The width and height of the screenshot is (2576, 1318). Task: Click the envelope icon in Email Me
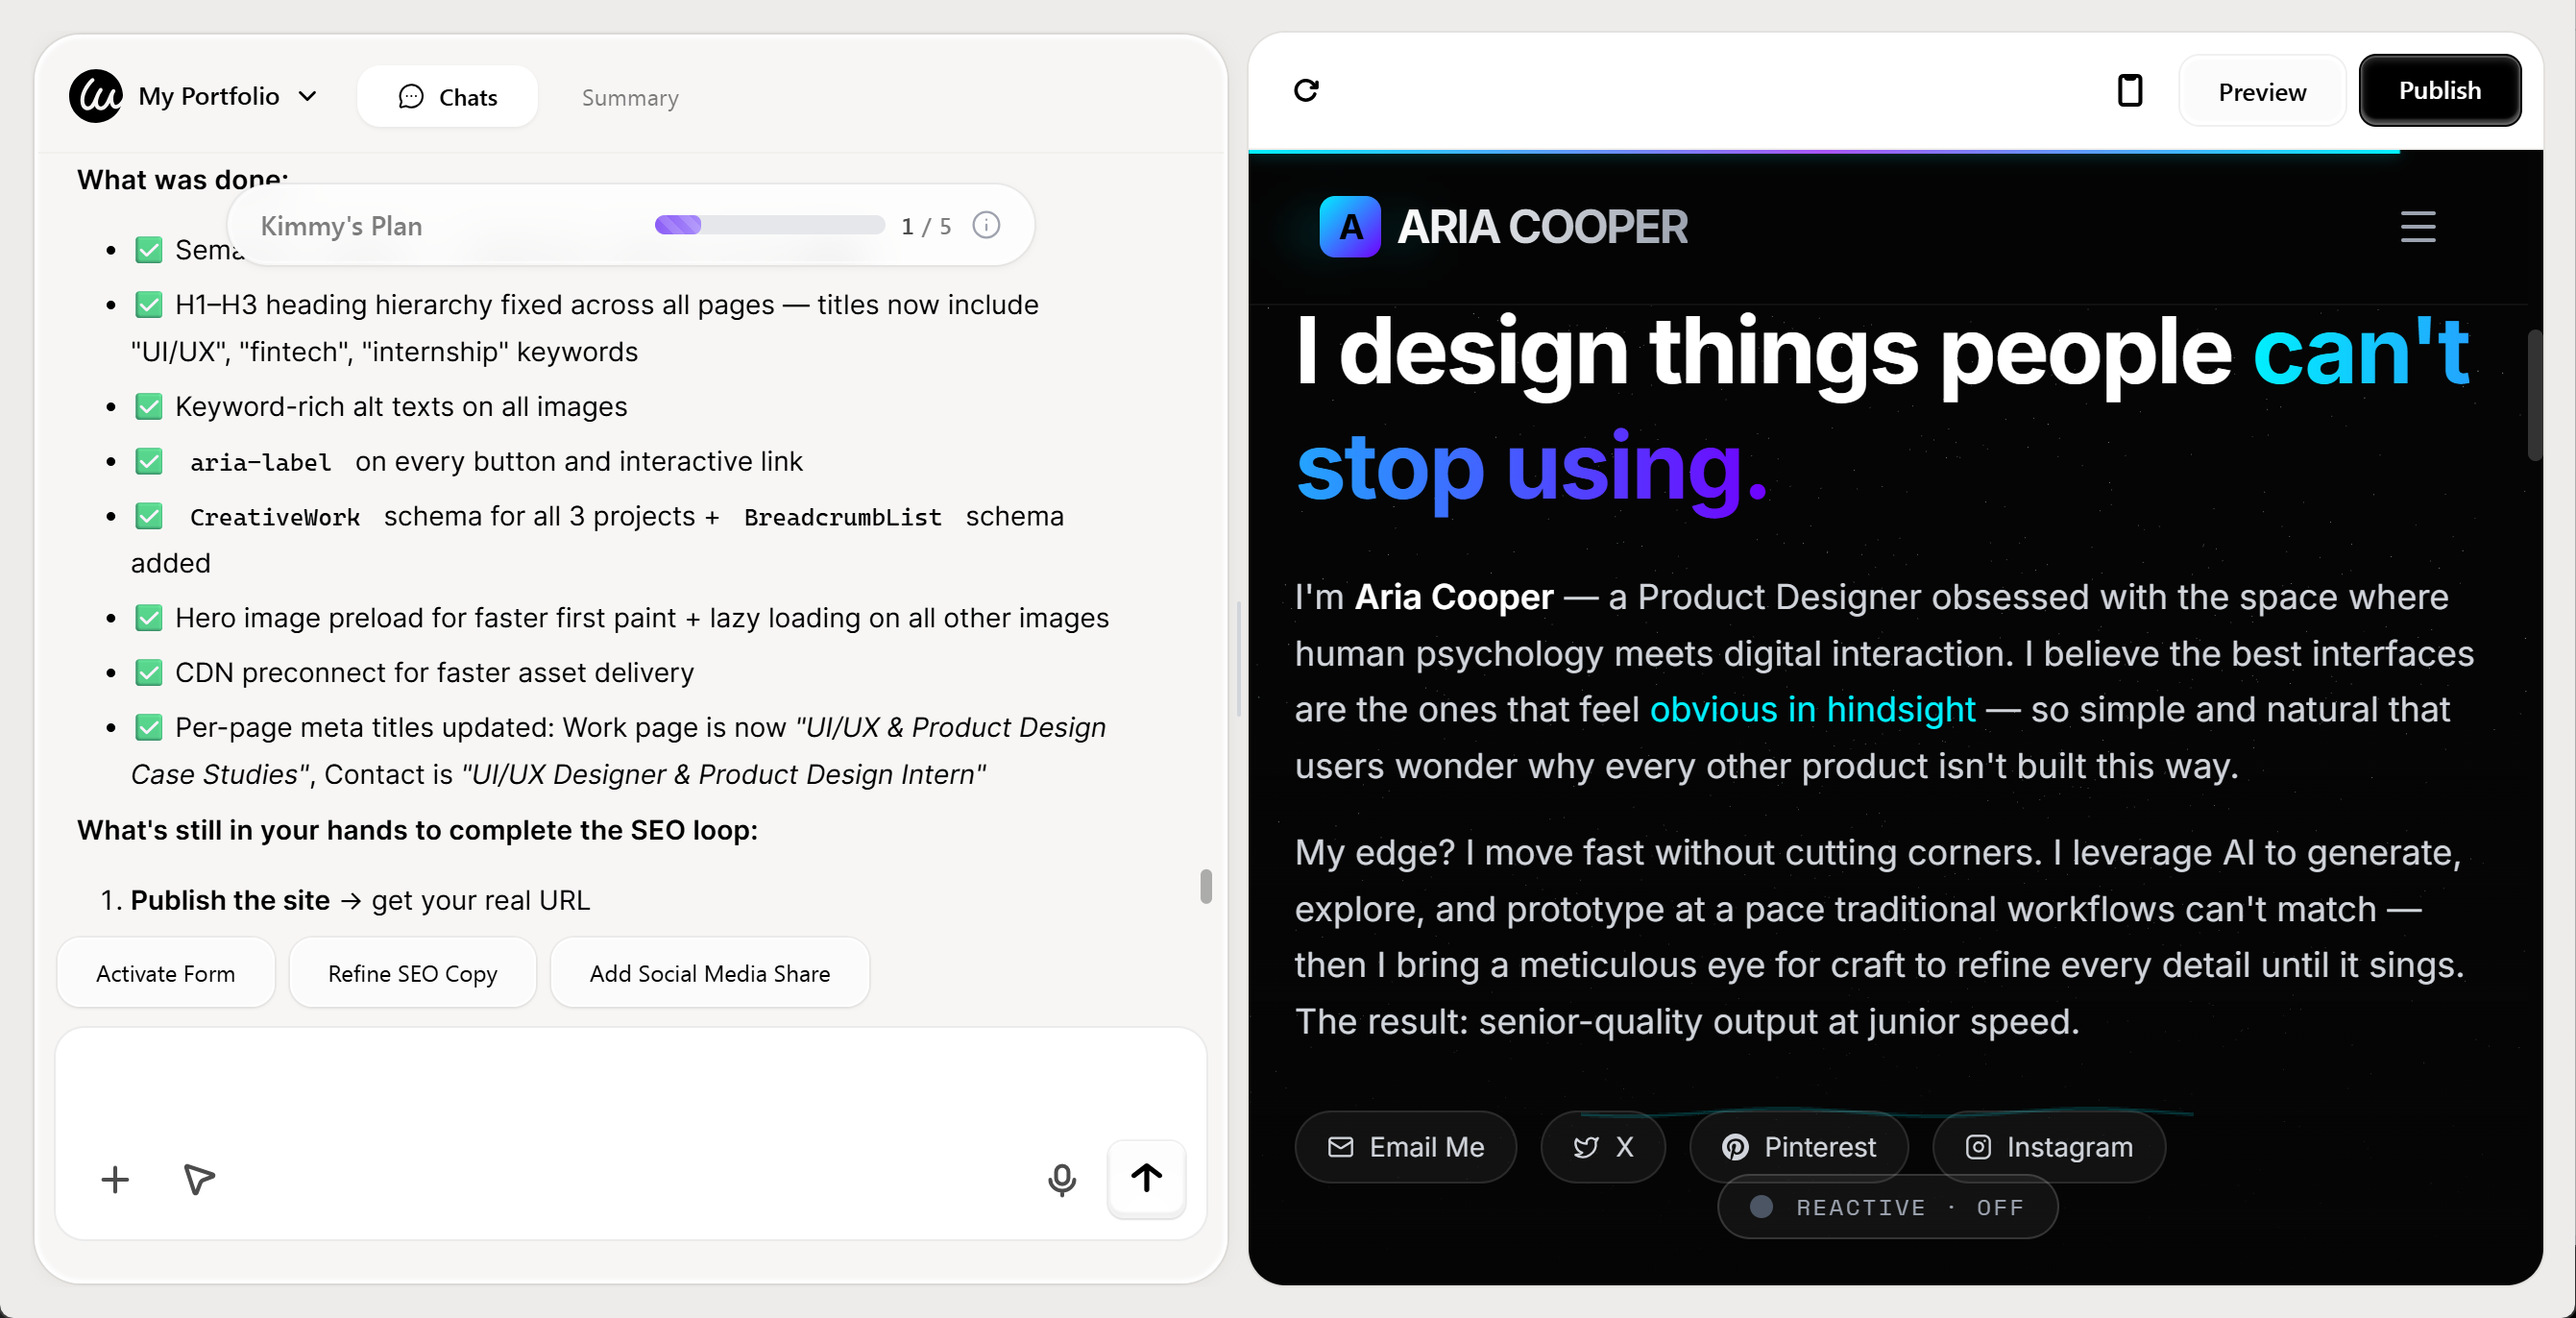point(1340,1147)
